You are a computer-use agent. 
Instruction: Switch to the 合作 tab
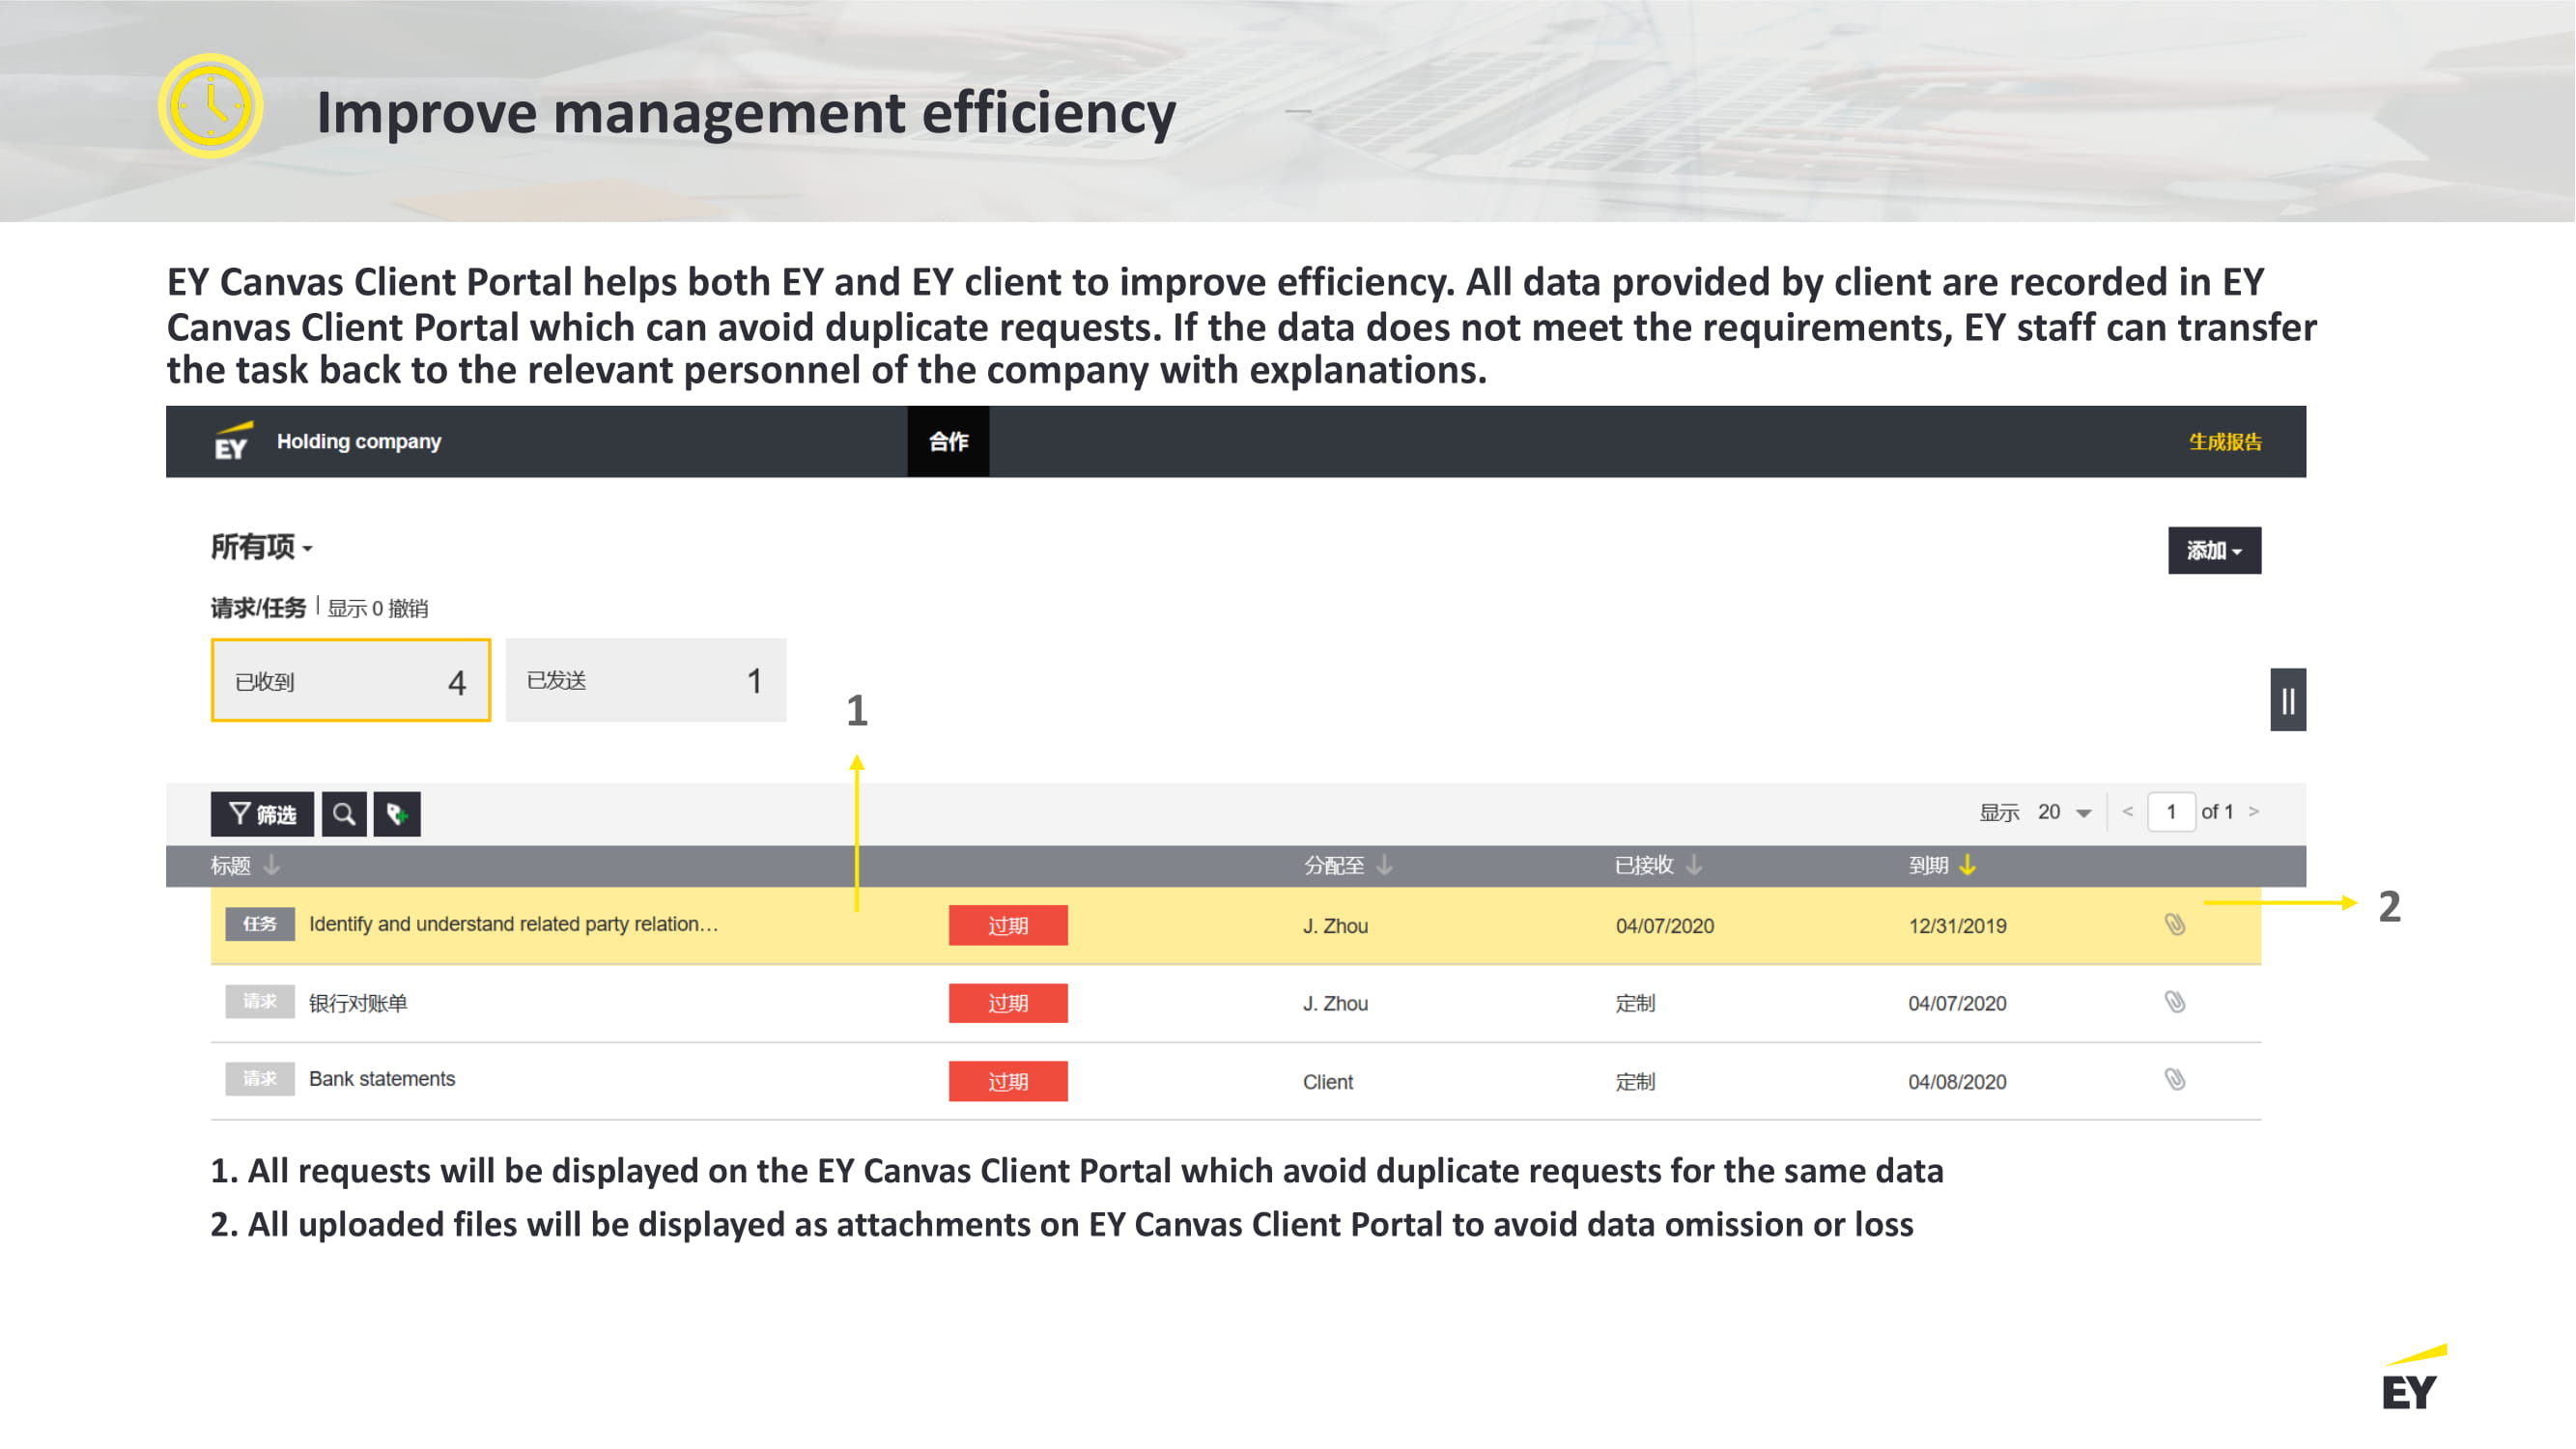[x=948, y=441]
